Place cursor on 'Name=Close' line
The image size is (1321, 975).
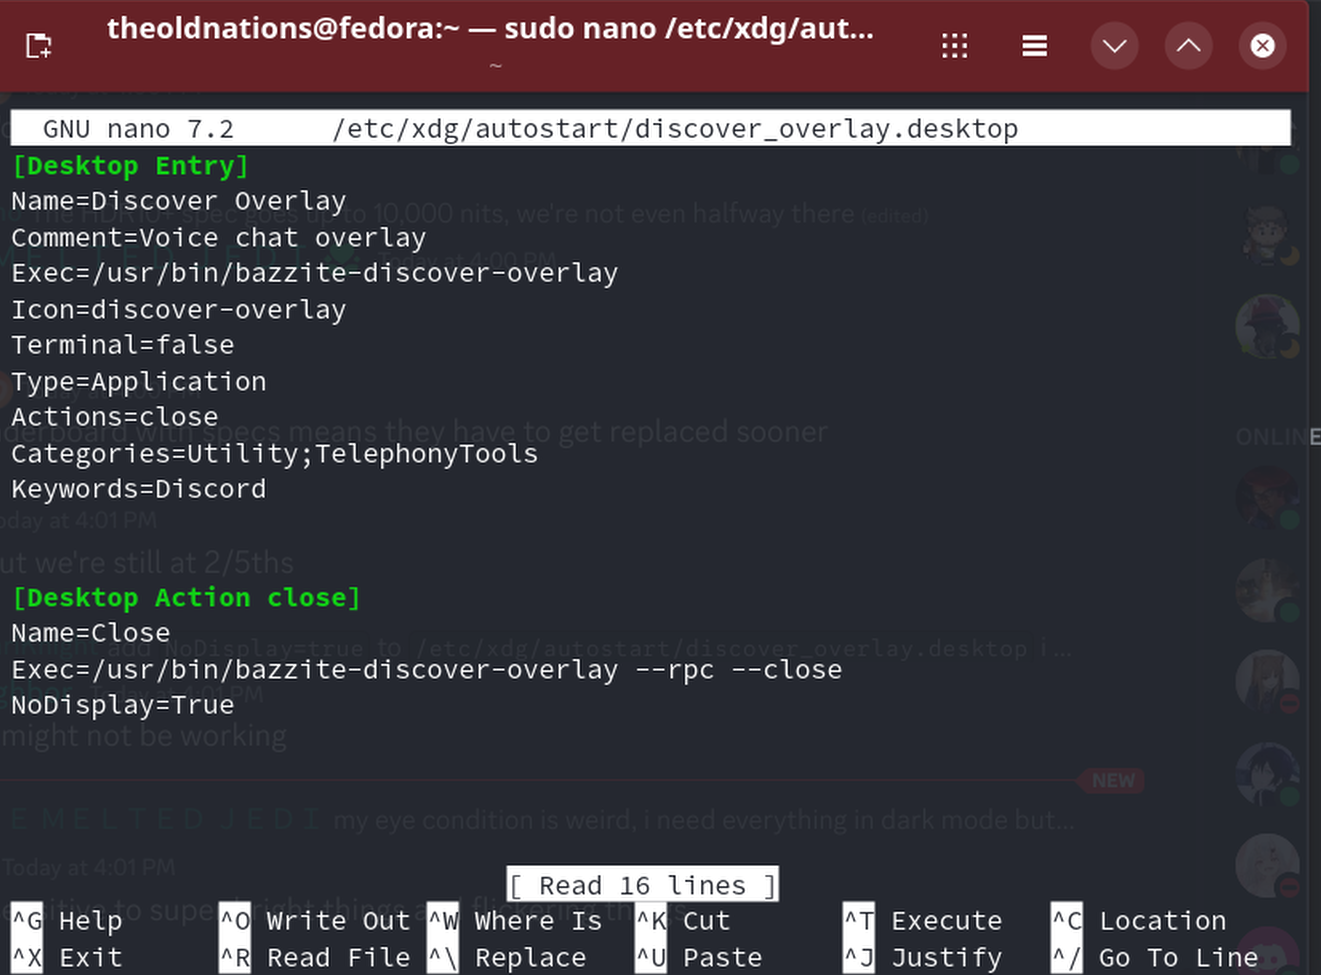pos(91,633)
